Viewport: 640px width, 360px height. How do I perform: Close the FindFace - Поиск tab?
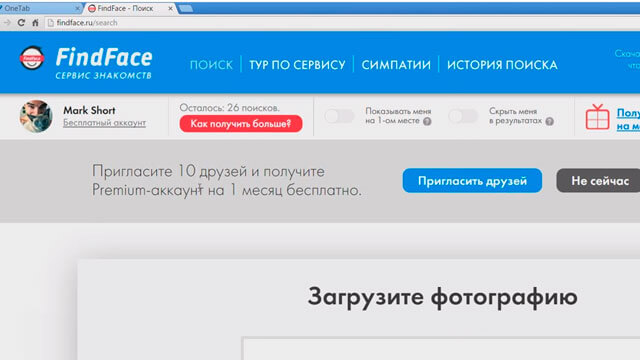pyautogui.click(x=170, y=8)
